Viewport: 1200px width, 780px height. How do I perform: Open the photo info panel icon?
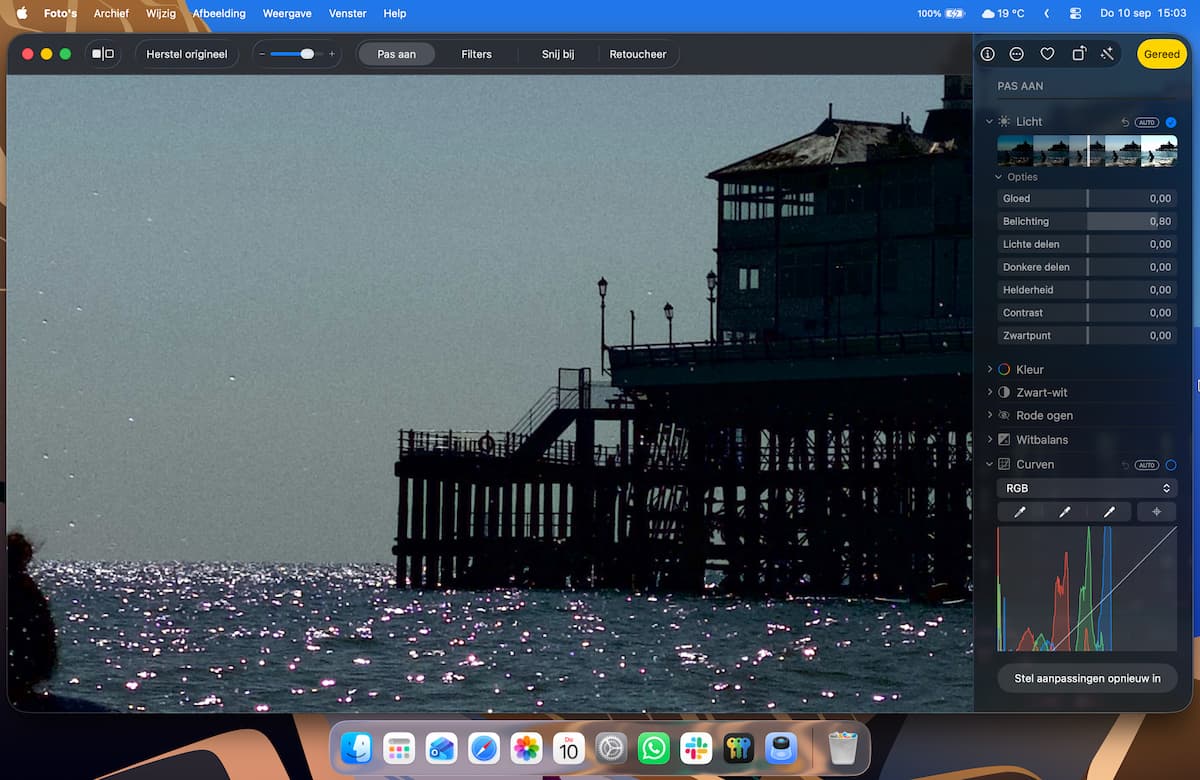pos(988,54)
